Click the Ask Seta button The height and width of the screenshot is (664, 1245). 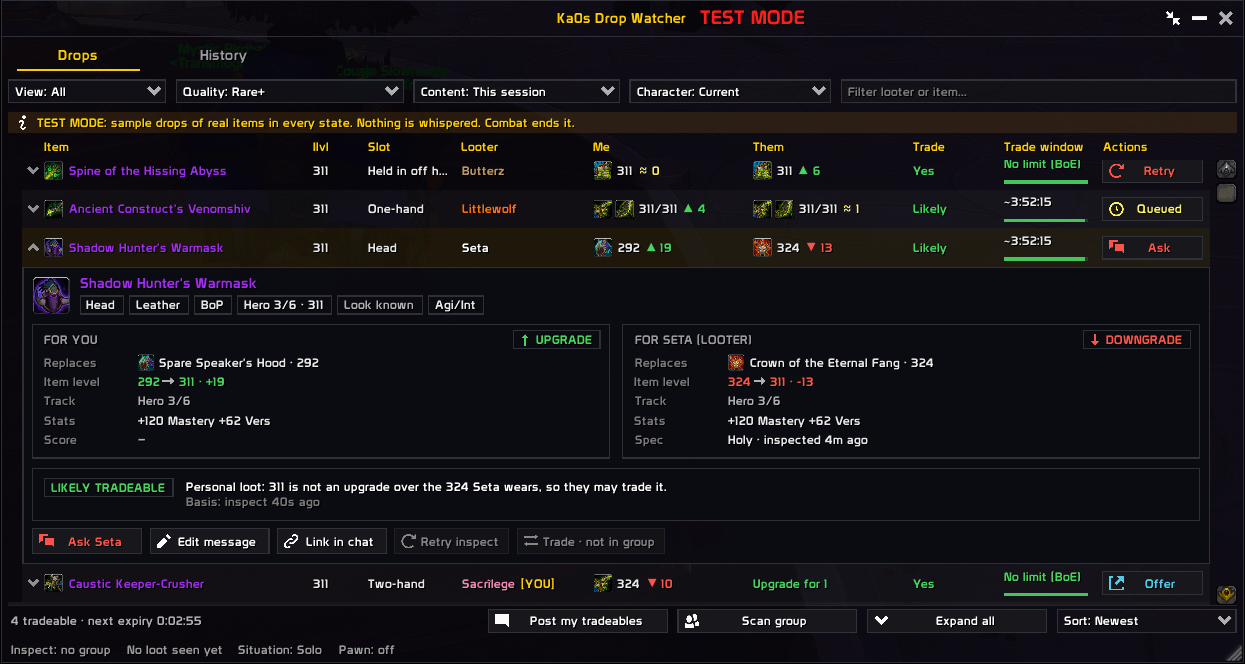click(87, 541)
